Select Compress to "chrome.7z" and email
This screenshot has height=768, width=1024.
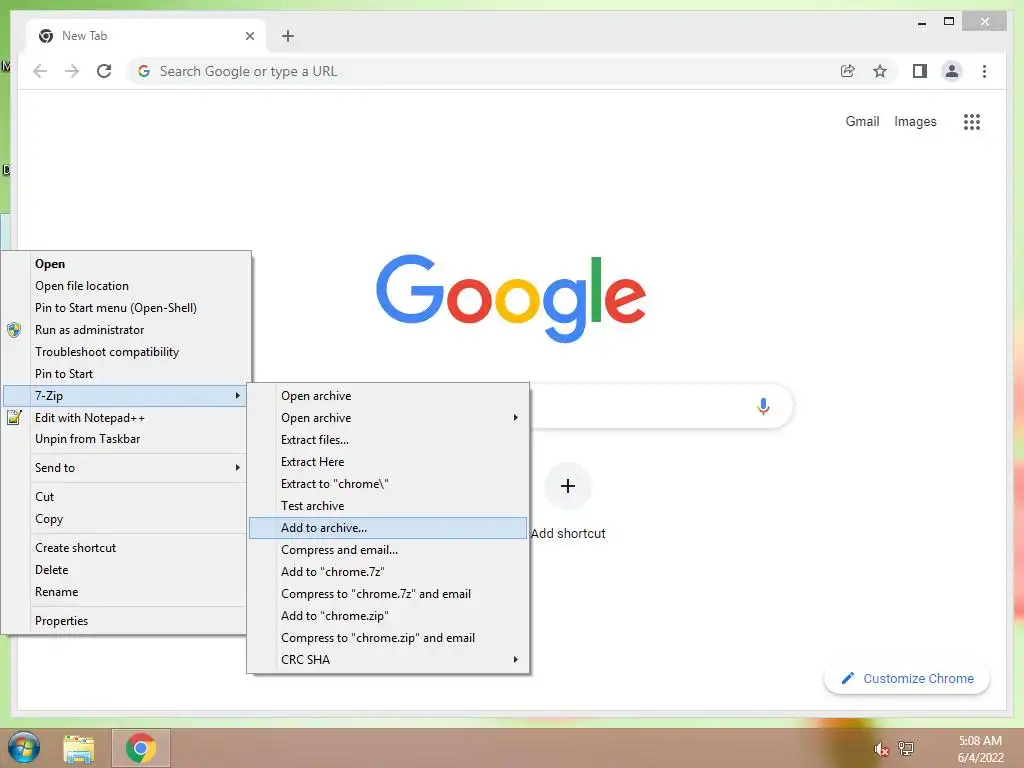pos(388,594)
